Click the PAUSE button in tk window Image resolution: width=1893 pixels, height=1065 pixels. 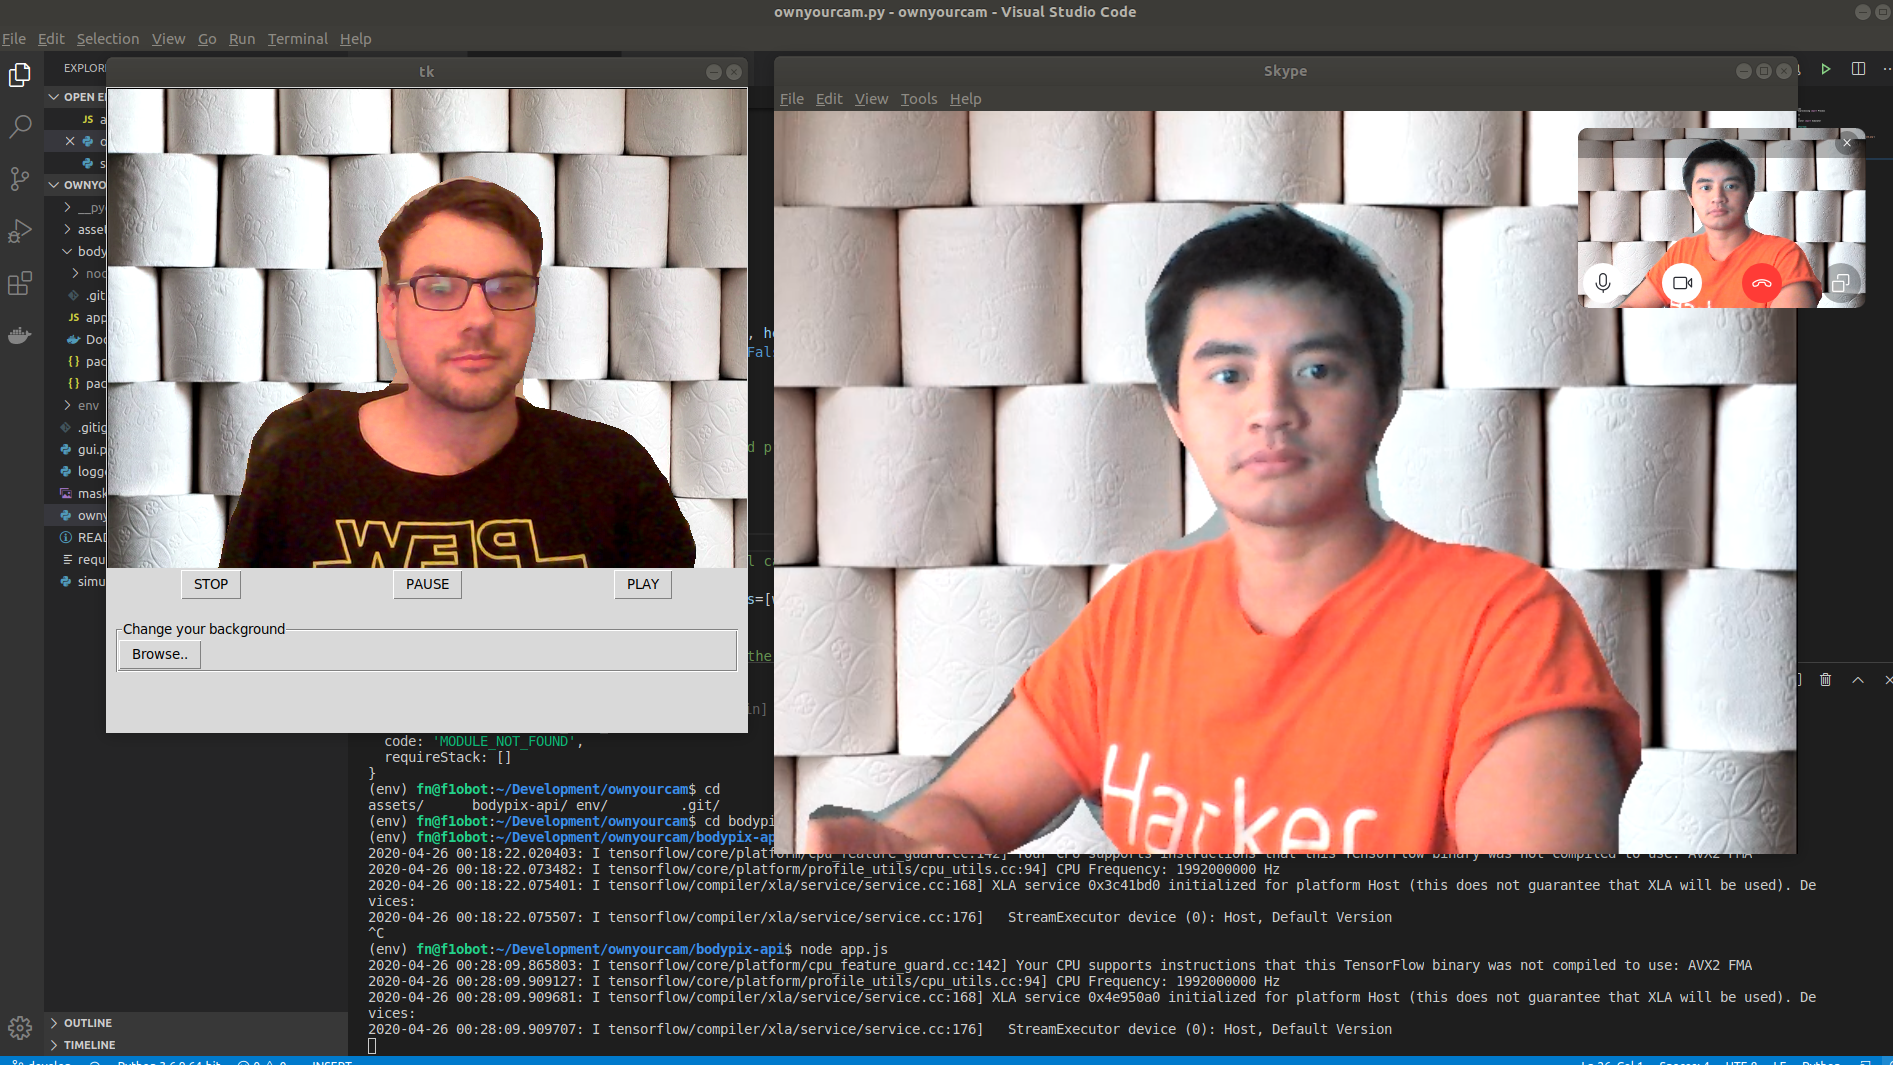[x=427, y=584]
